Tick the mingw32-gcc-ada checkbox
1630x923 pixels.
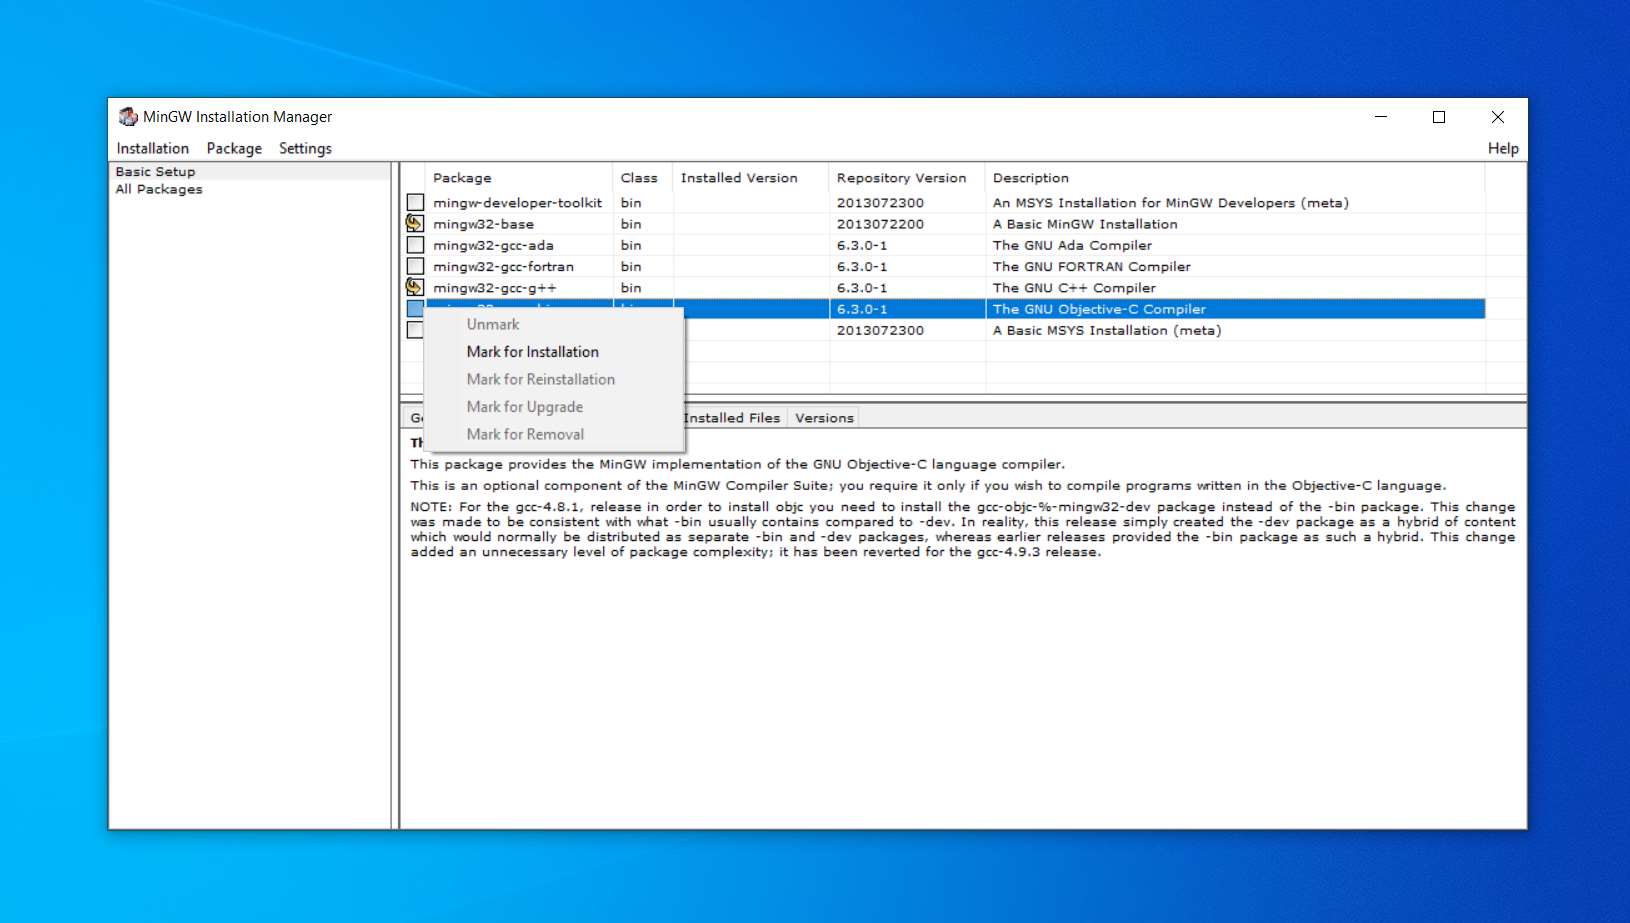[415, 245]
